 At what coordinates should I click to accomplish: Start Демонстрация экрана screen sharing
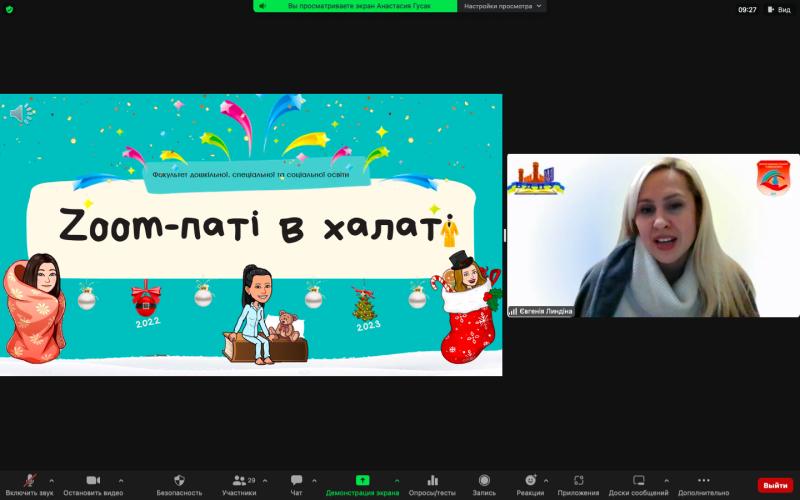[362, 485]
